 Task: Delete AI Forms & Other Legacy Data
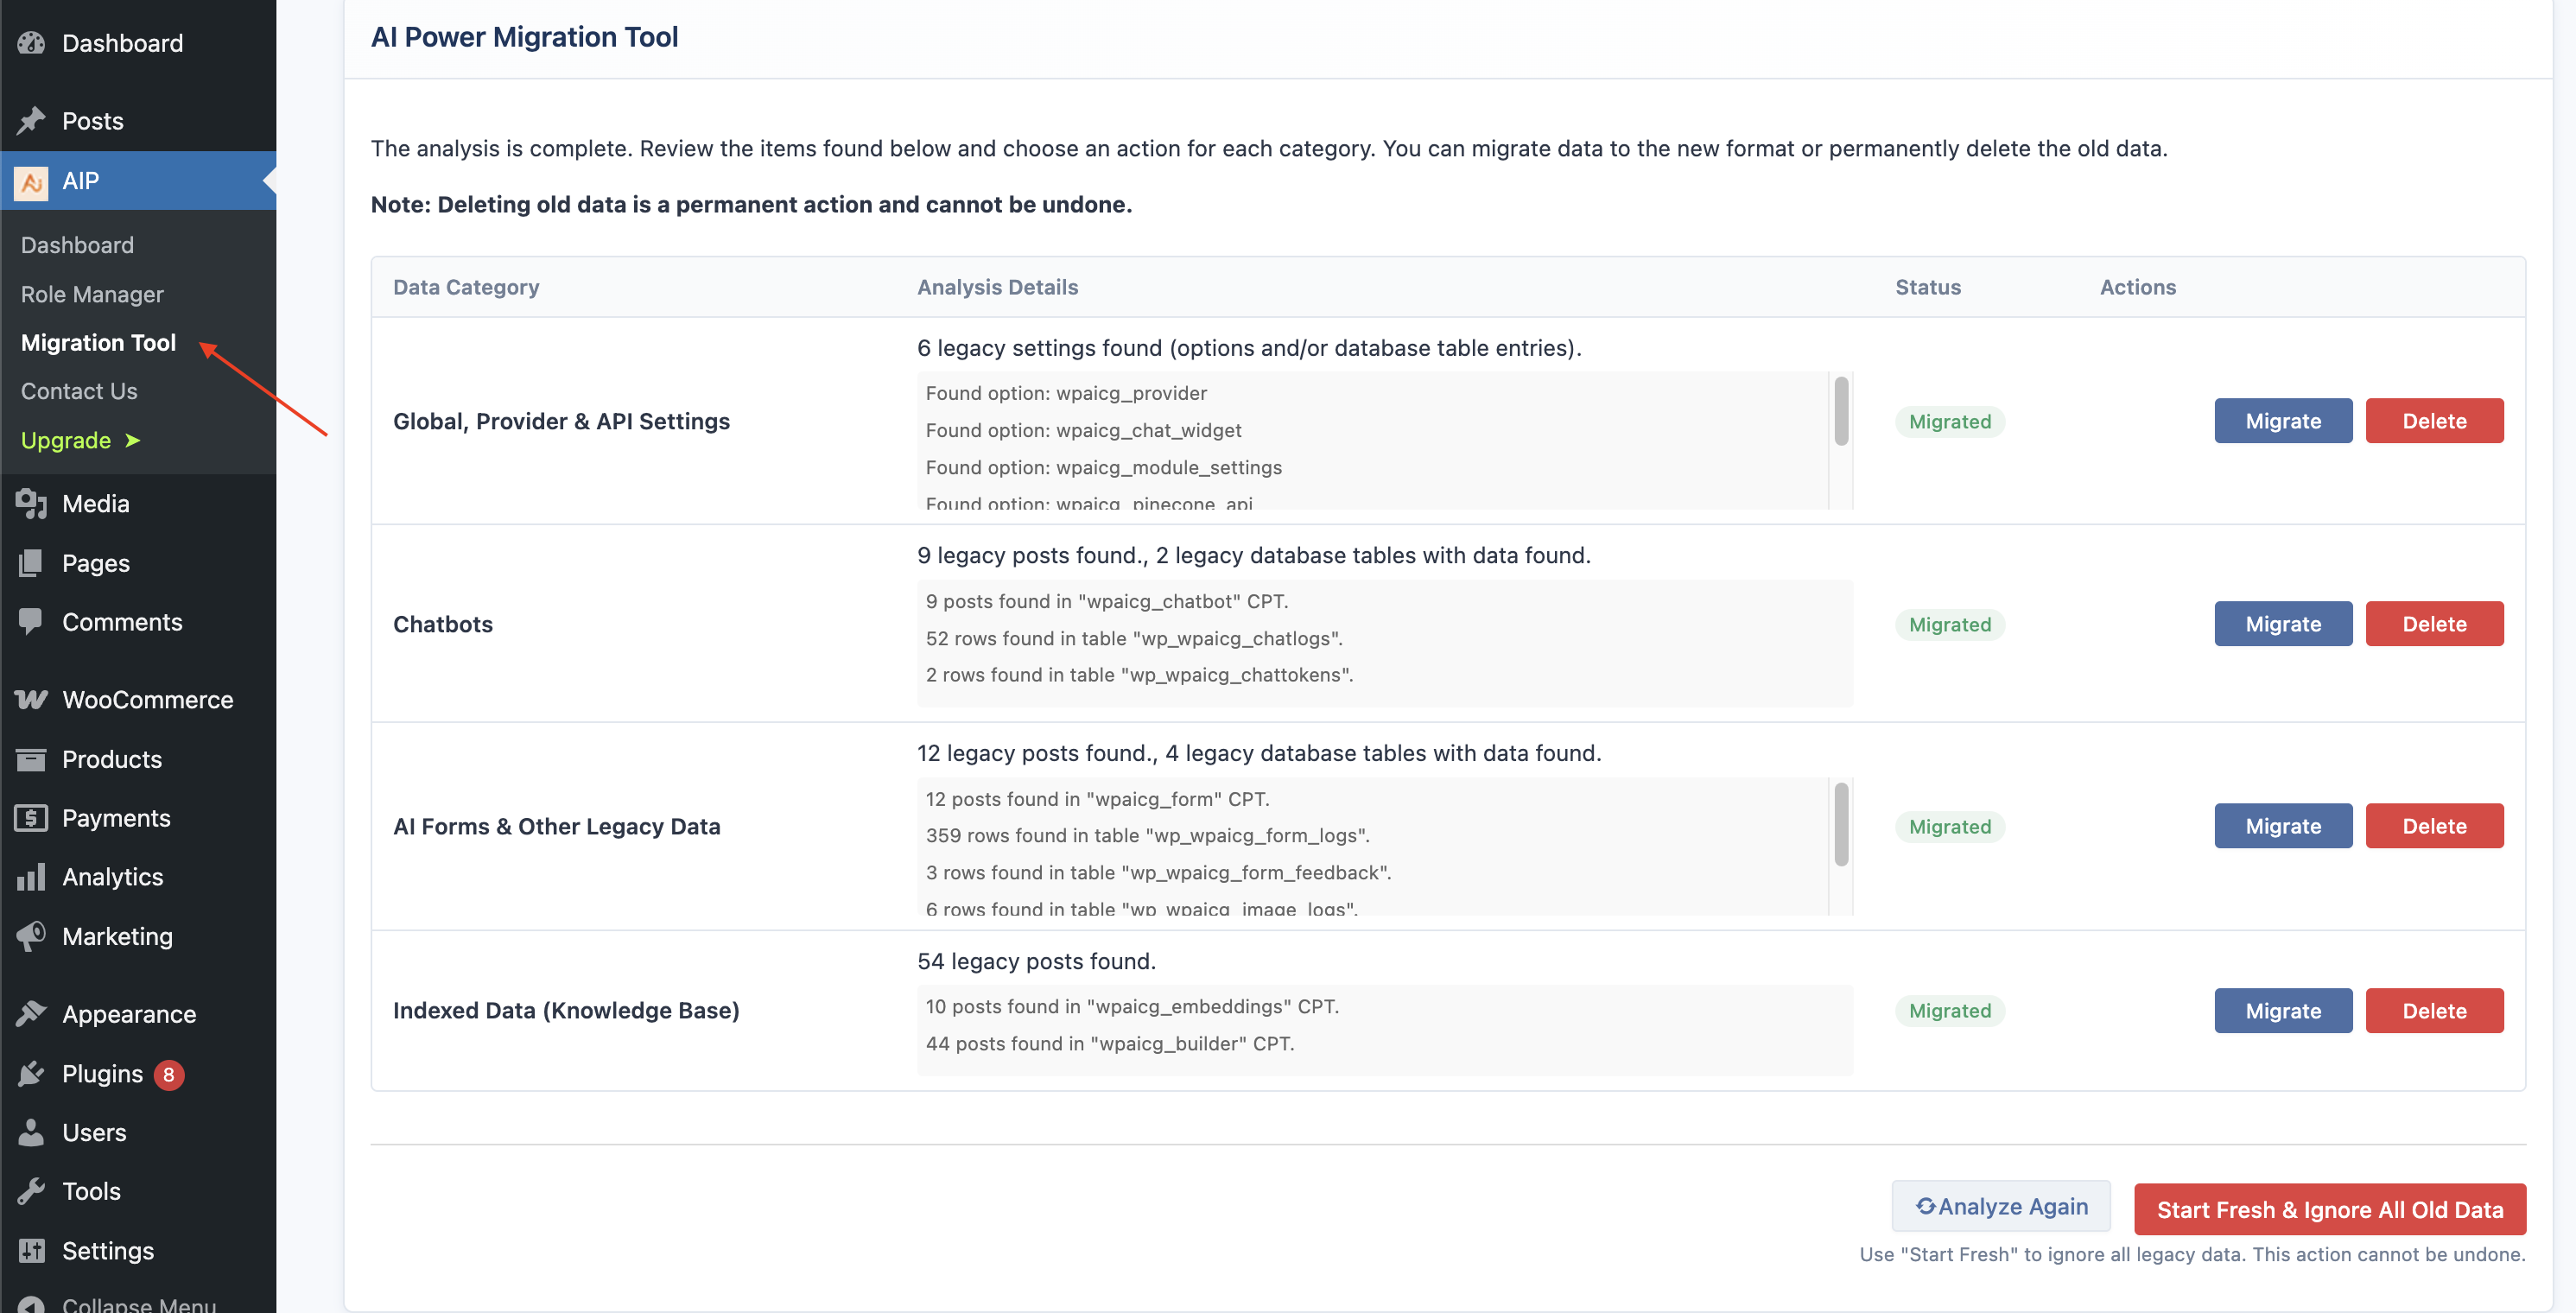point(2434,826)
